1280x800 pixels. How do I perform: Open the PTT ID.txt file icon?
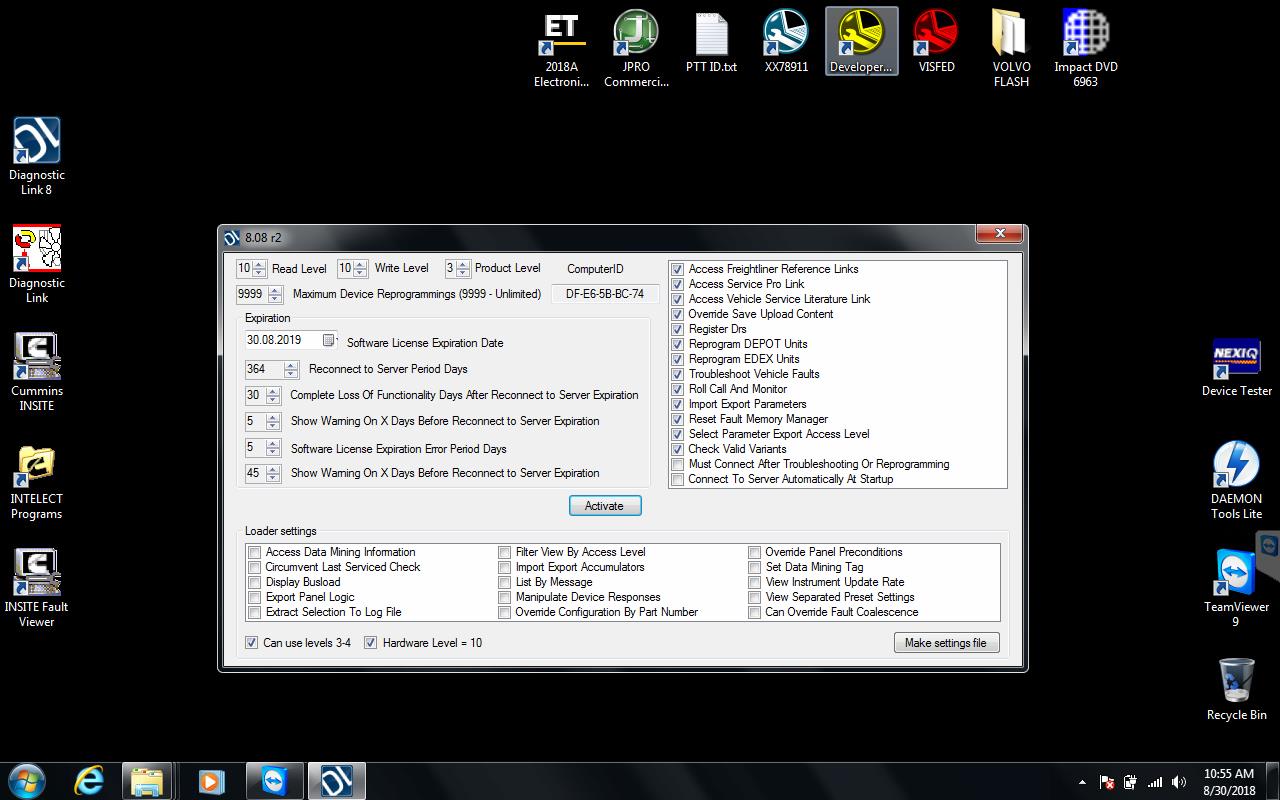tap(711, 42)
